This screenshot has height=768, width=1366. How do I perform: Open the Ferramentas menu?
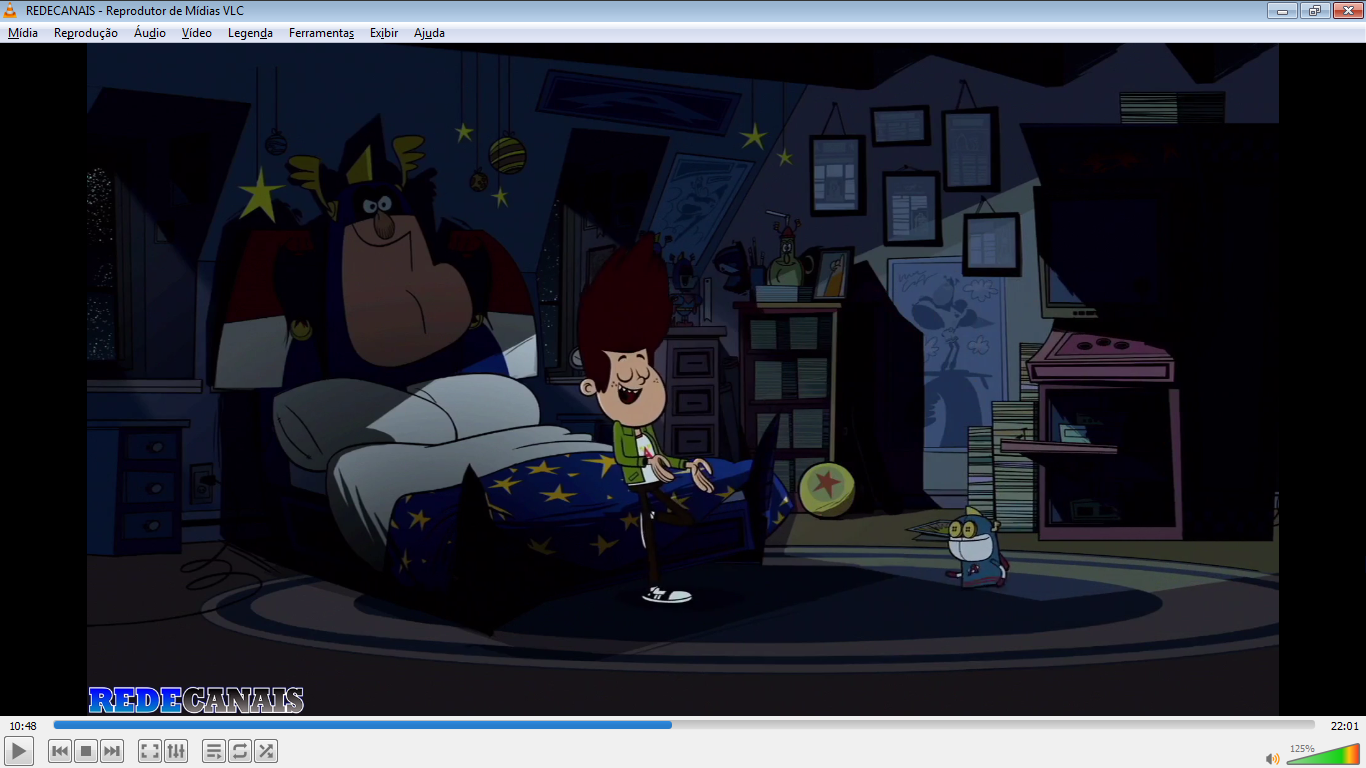point(321,33)
